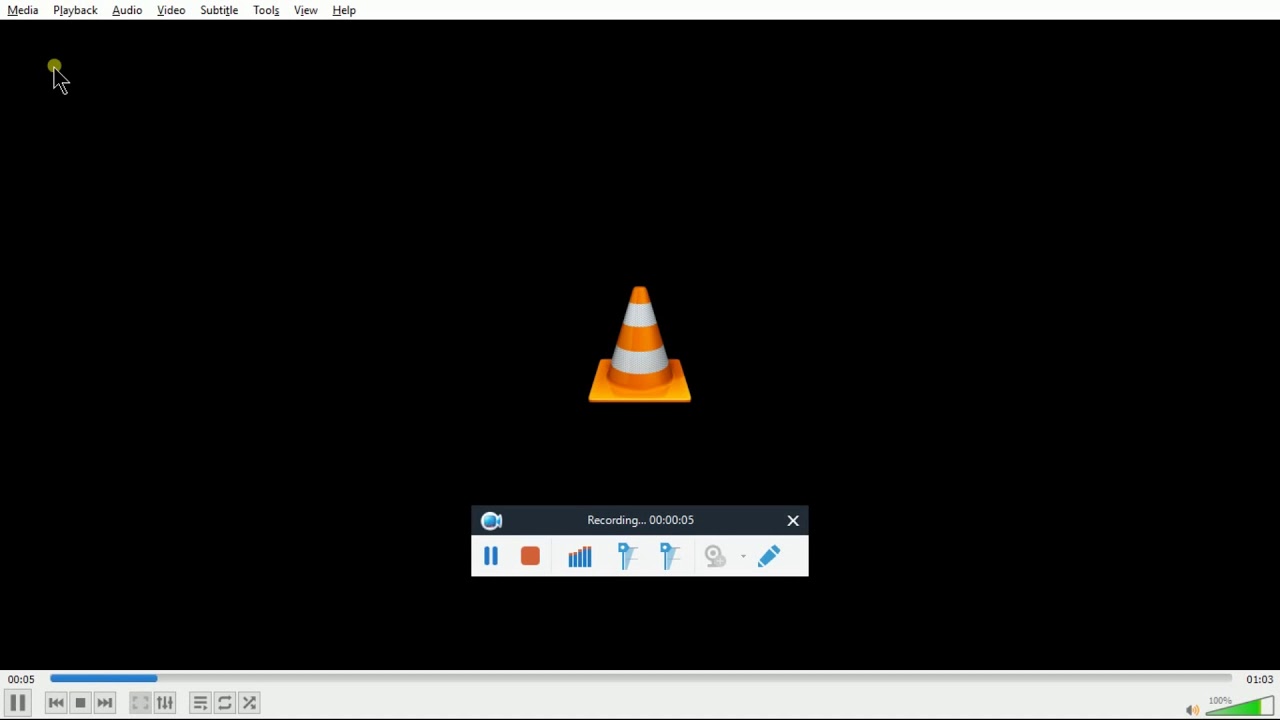This screenshot has width=1280, height=720.
Task: Stop the screen recording
Action: (531, 556)
